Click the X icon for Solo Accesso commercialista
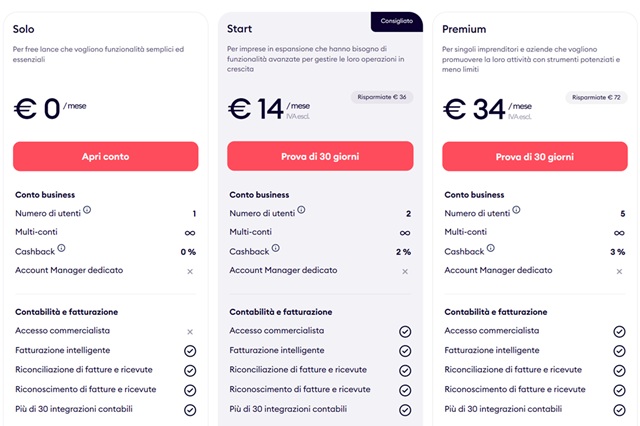This screenshot has height=426, width=640. 190,331
